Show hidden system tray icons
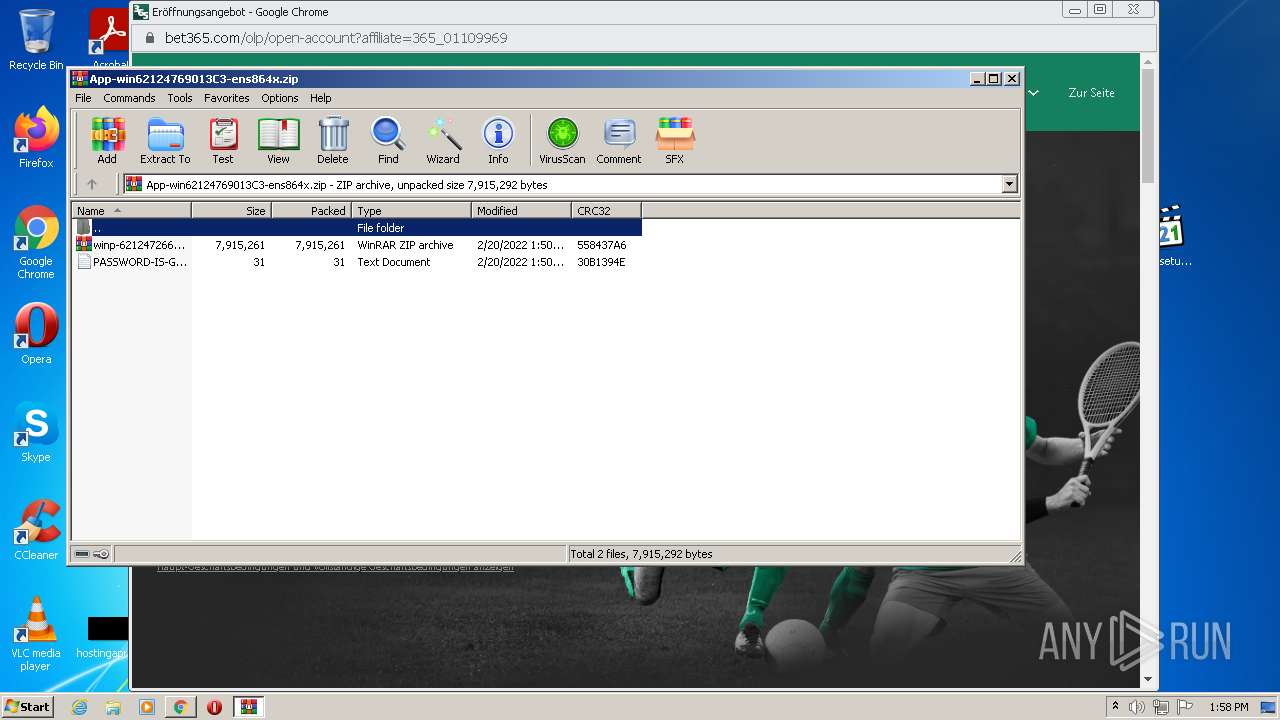The width and height of the screenshot is (1280, 720). [1115, 707]
